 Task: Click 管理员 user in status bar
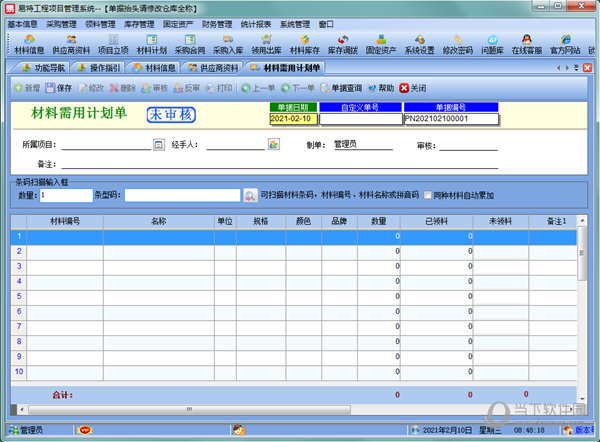pyautogui.click(x=27, y=430)
